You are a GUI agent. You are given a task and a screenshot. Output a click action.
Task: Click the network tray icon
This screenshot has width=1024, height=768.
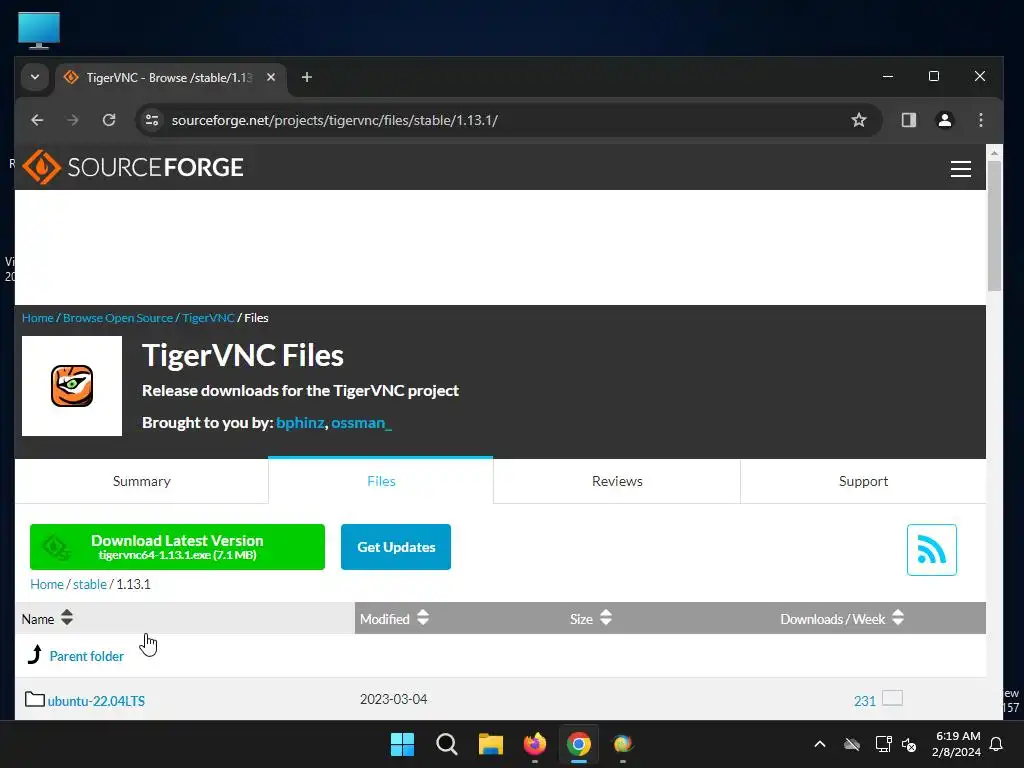click(883, 744)
